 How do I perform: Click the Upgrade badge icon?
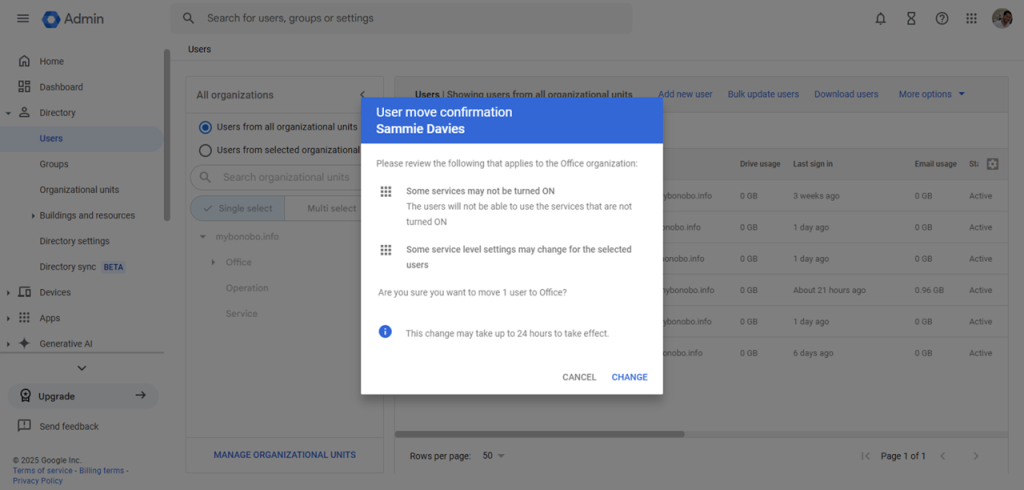[x=25, y=395]
